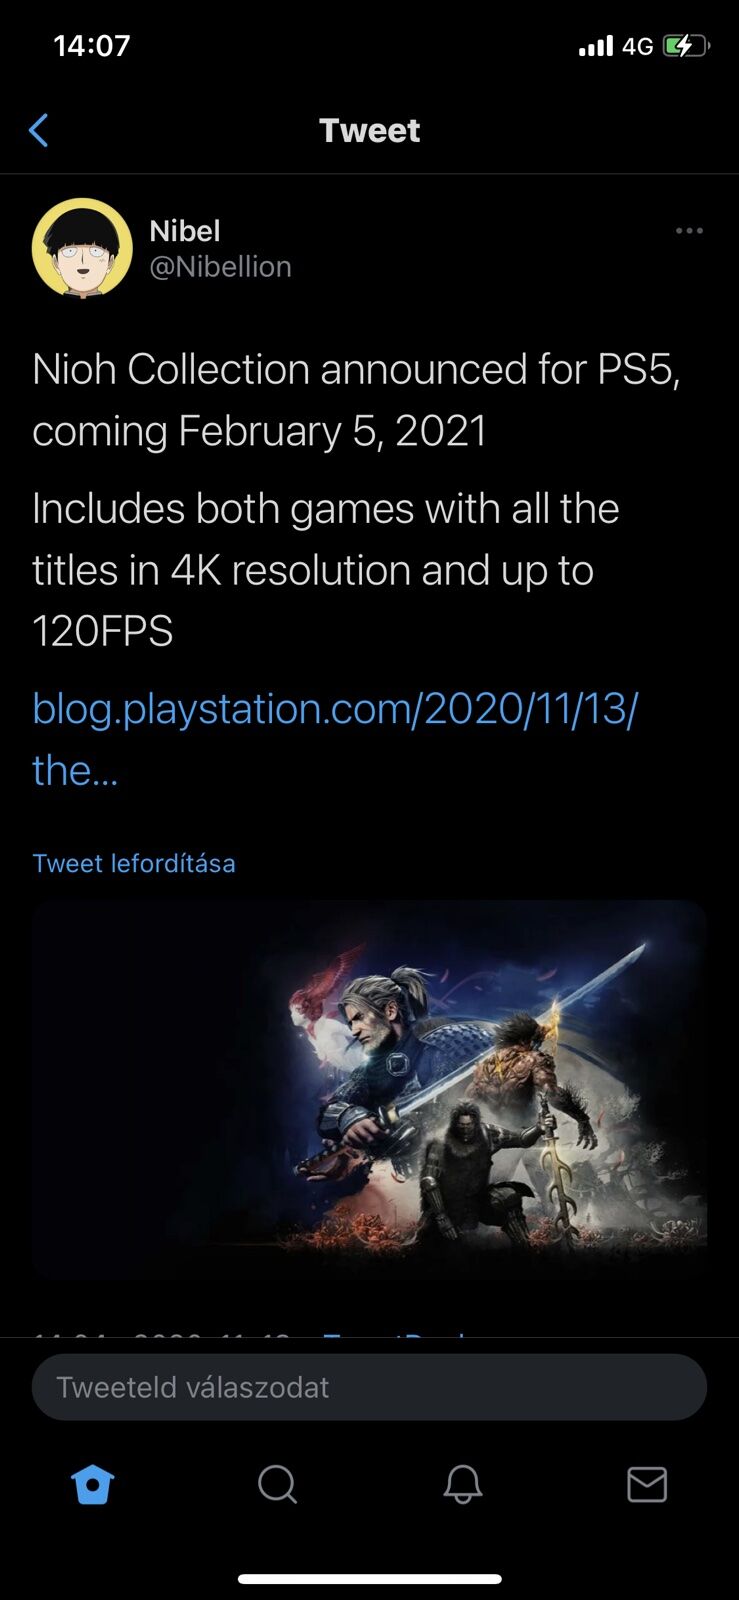Tap the Nibel display name
739x1600 pixels.
(185, 231)
